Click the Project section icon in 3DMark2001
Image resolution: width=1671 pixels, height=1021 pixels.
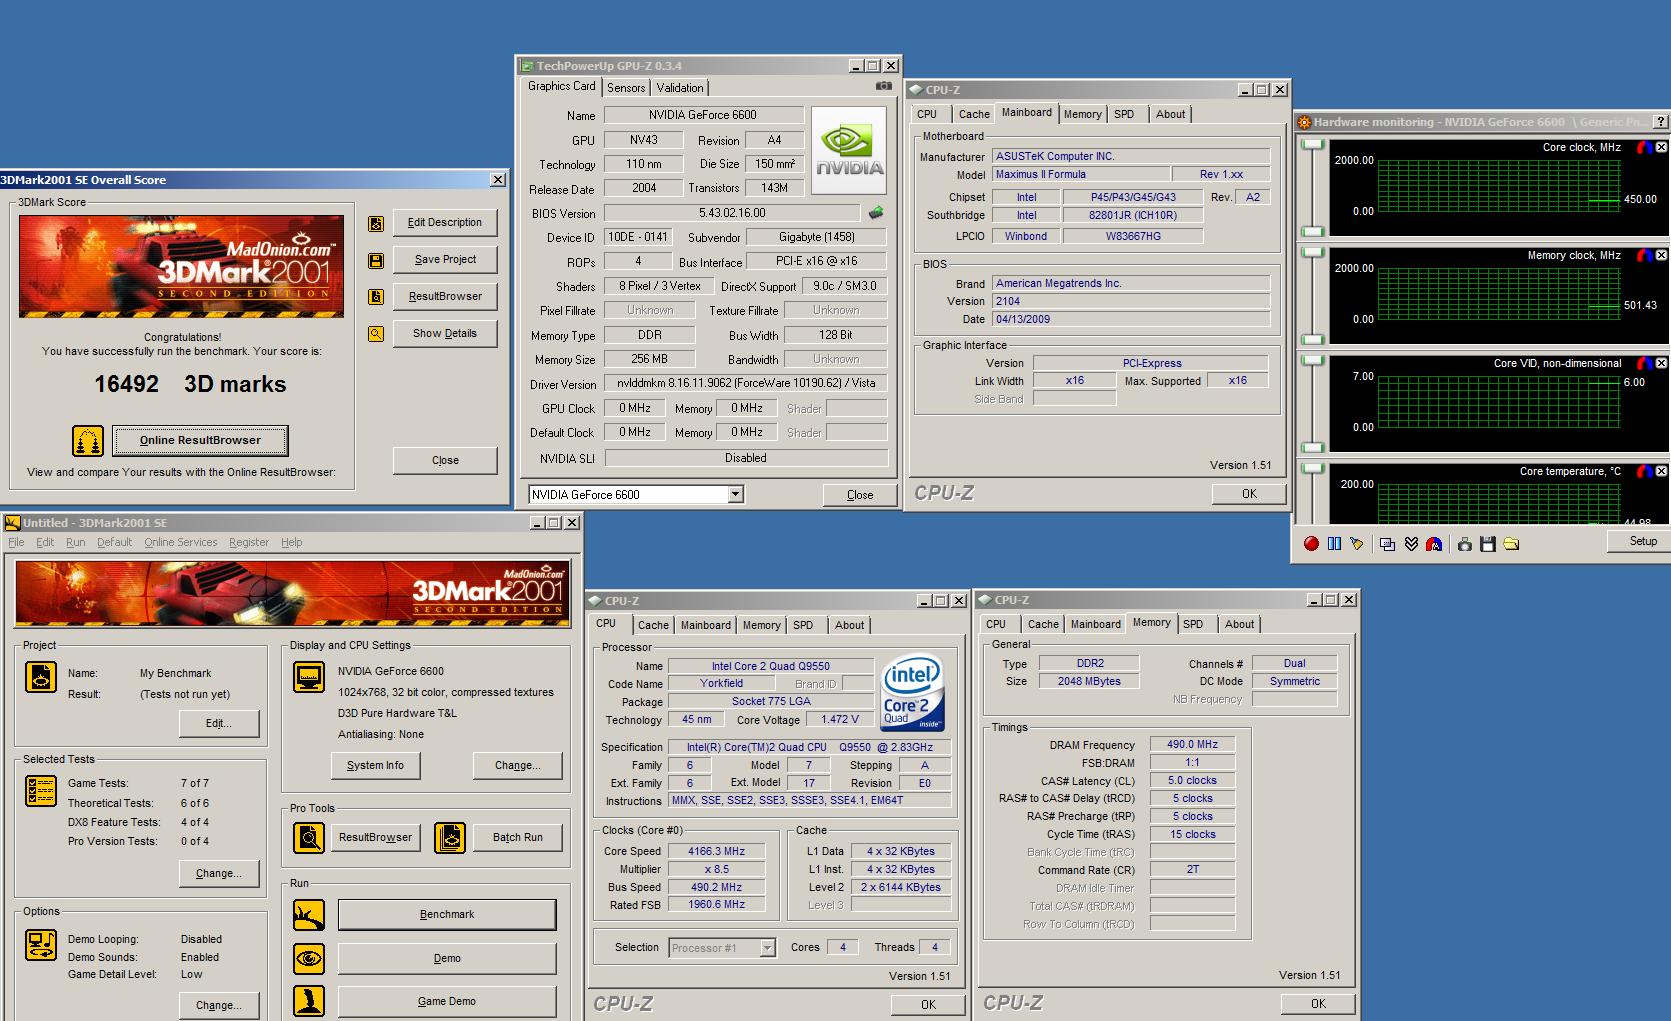point(41,677)
